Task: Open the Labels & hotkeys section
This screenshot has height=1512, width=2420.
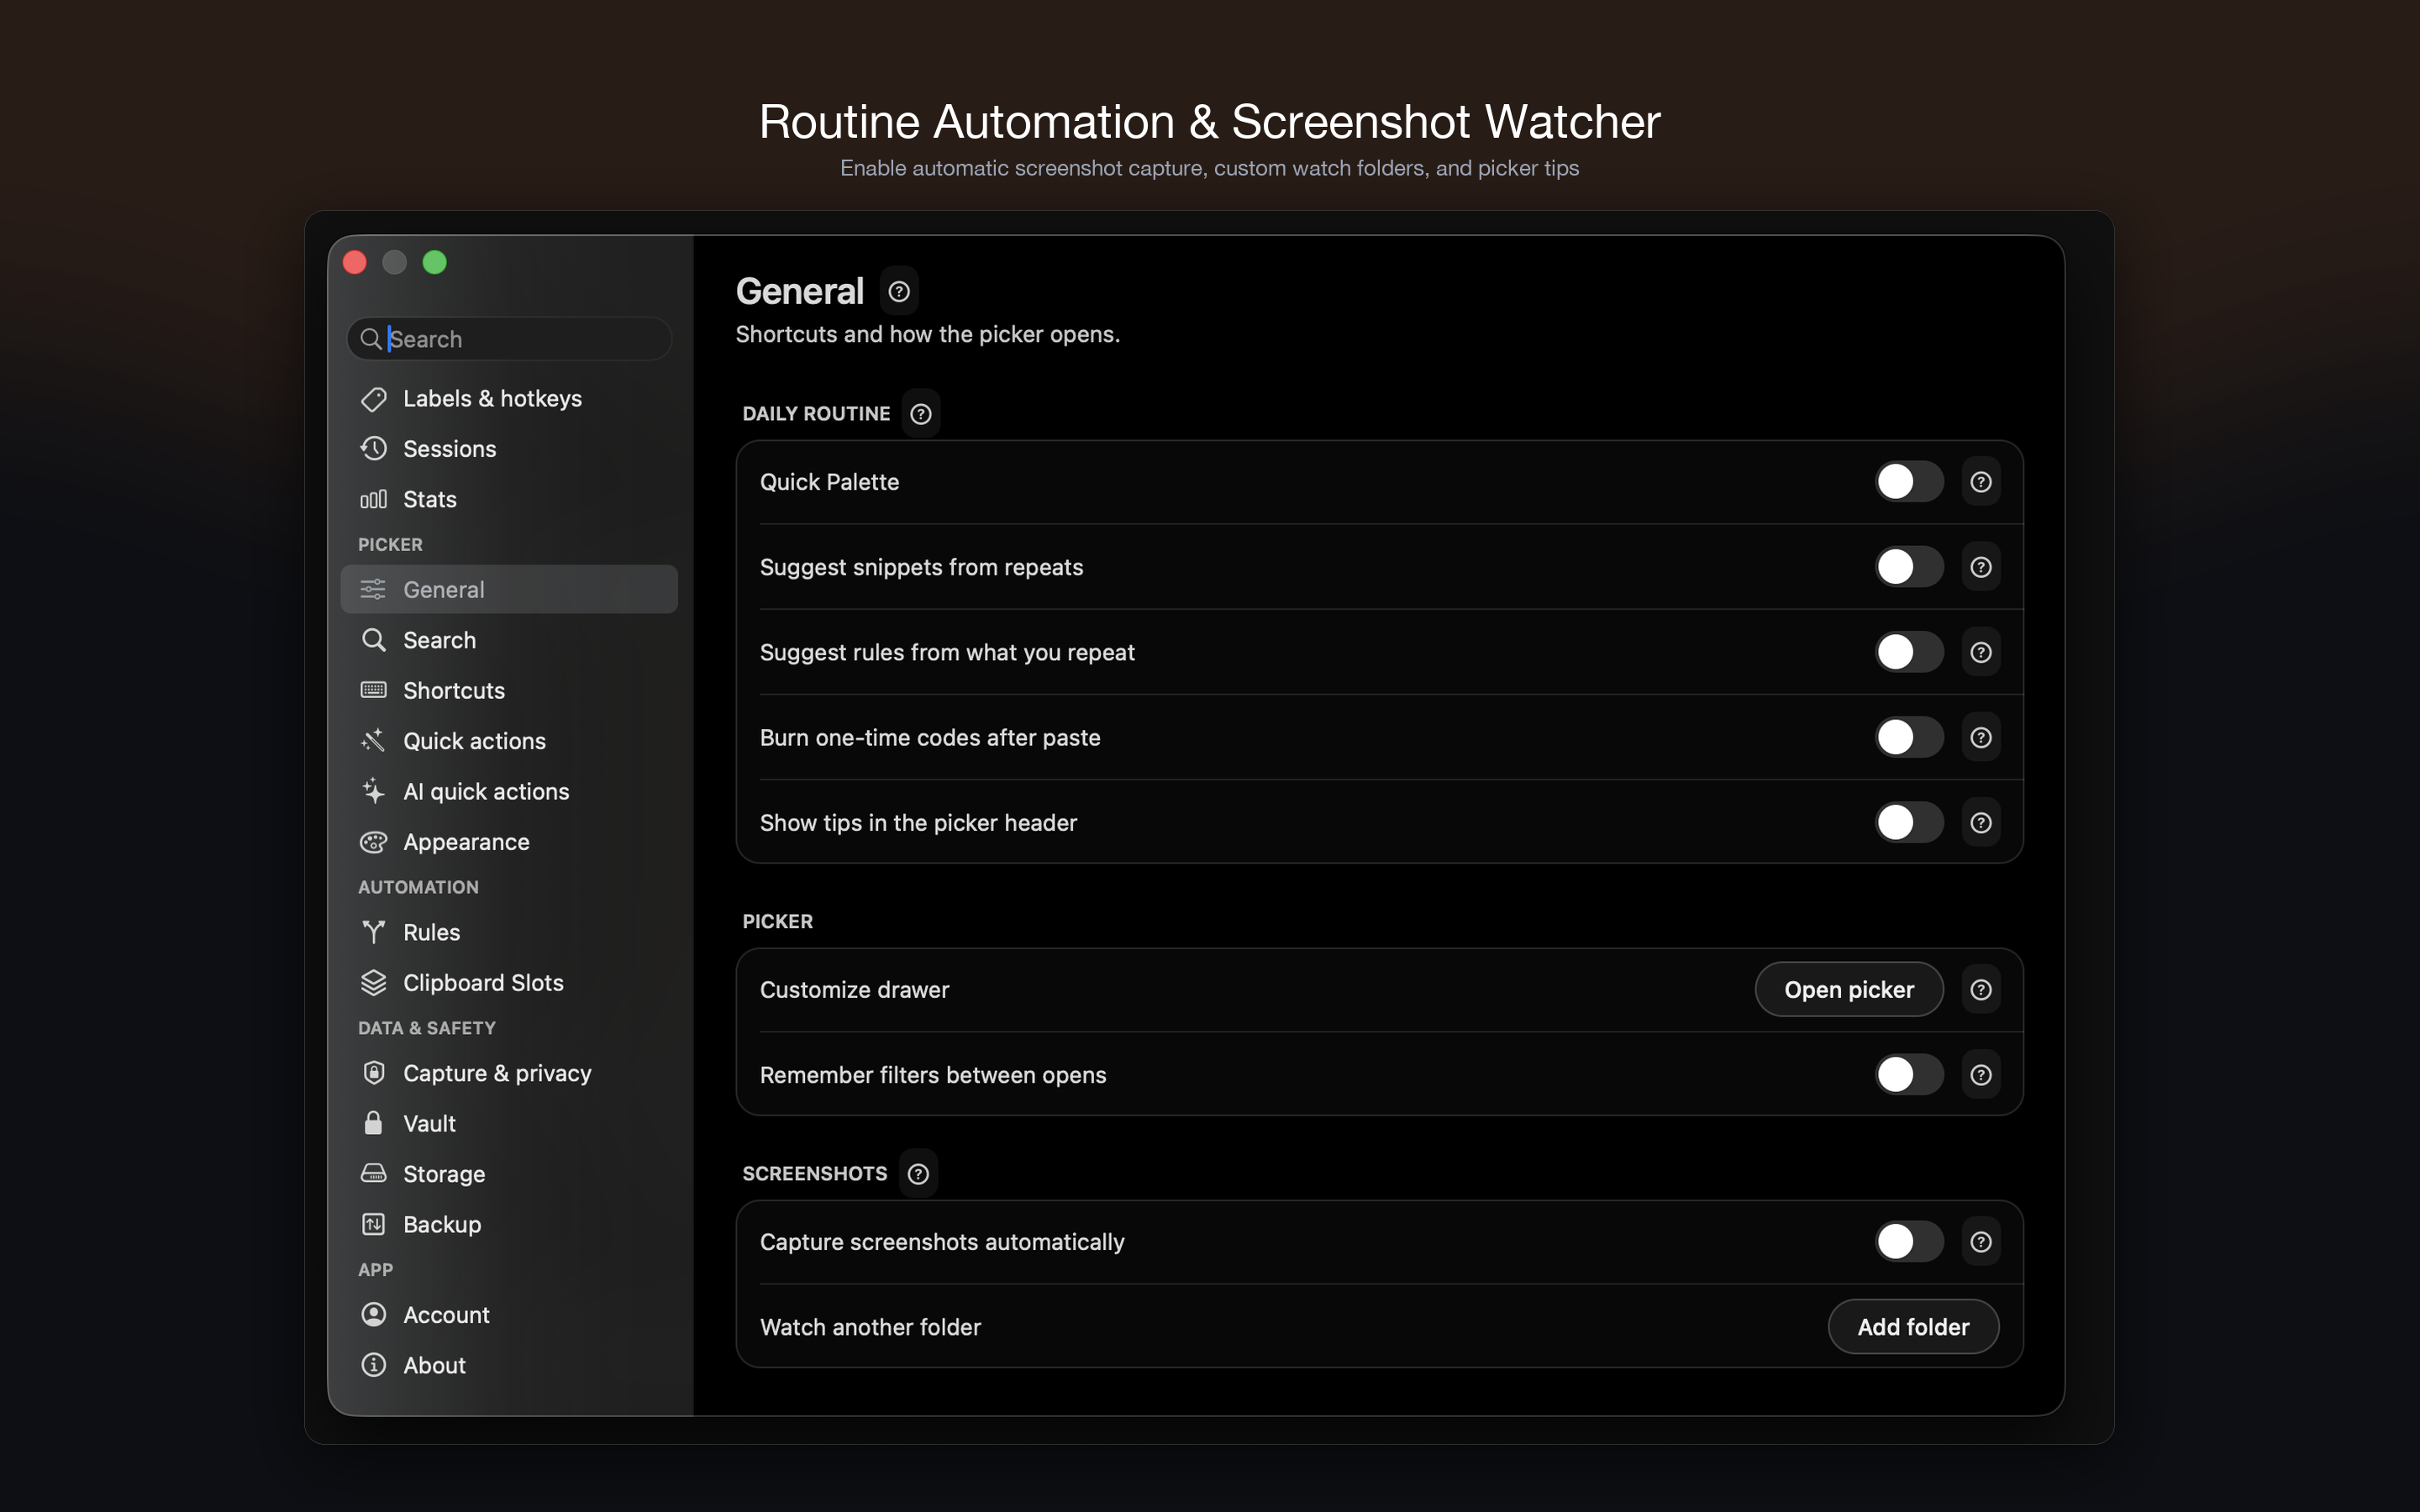Action: click(x=509, y=398)
